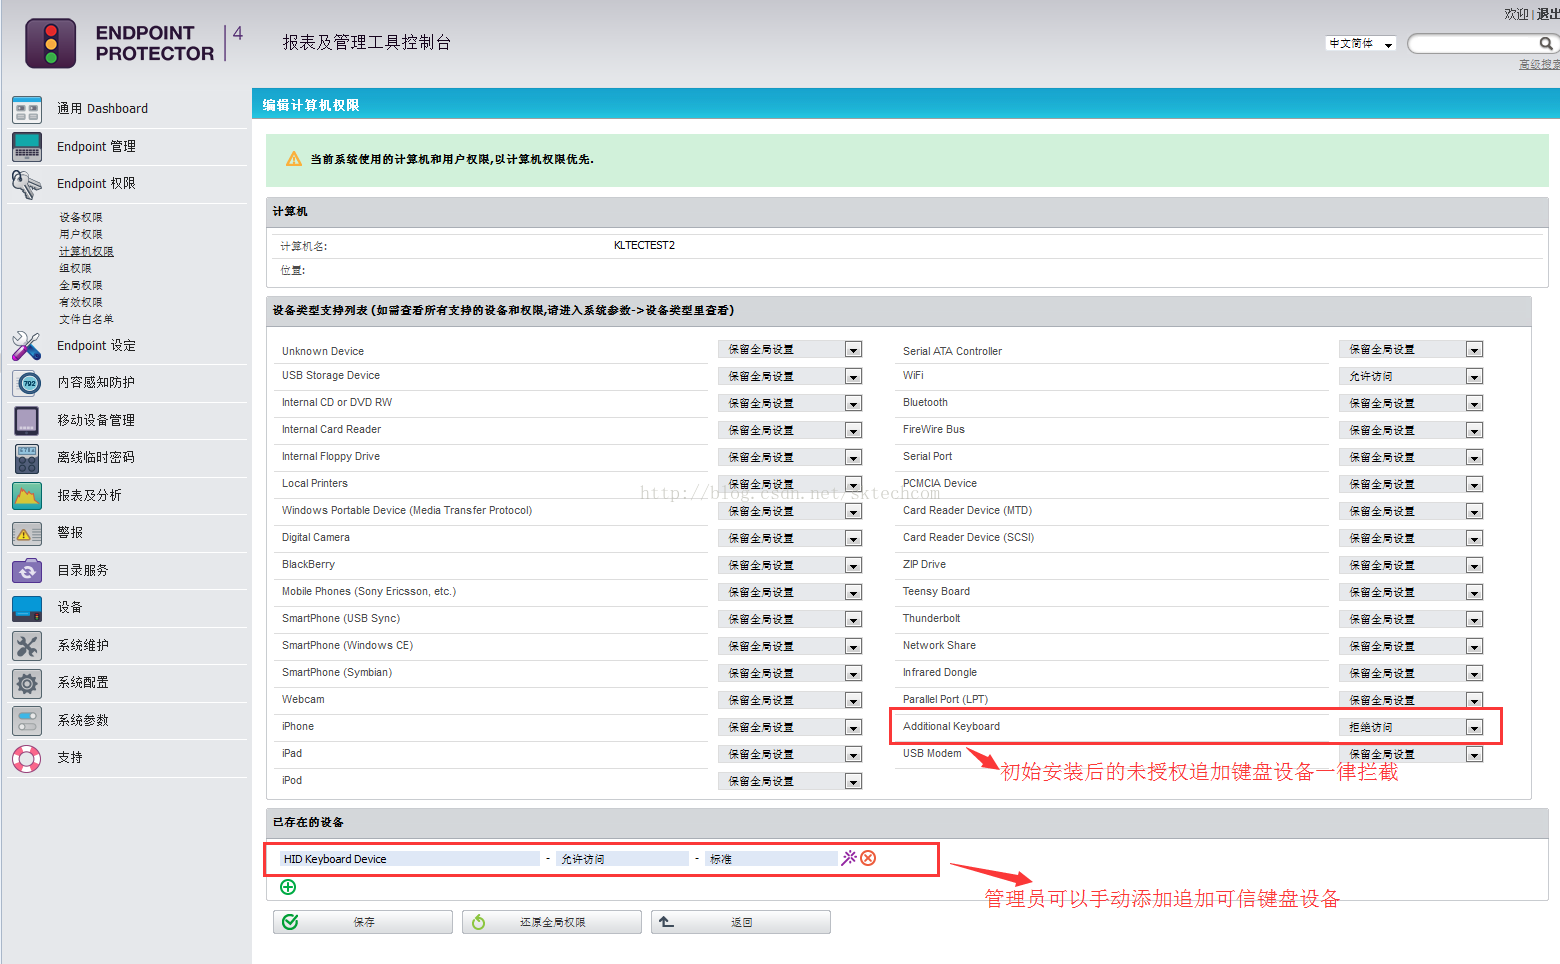The width and height of the screenshot is (1560, 964).
Task: Open the 通用 Dashboard sidebar icon
Action: click(27, 109)
